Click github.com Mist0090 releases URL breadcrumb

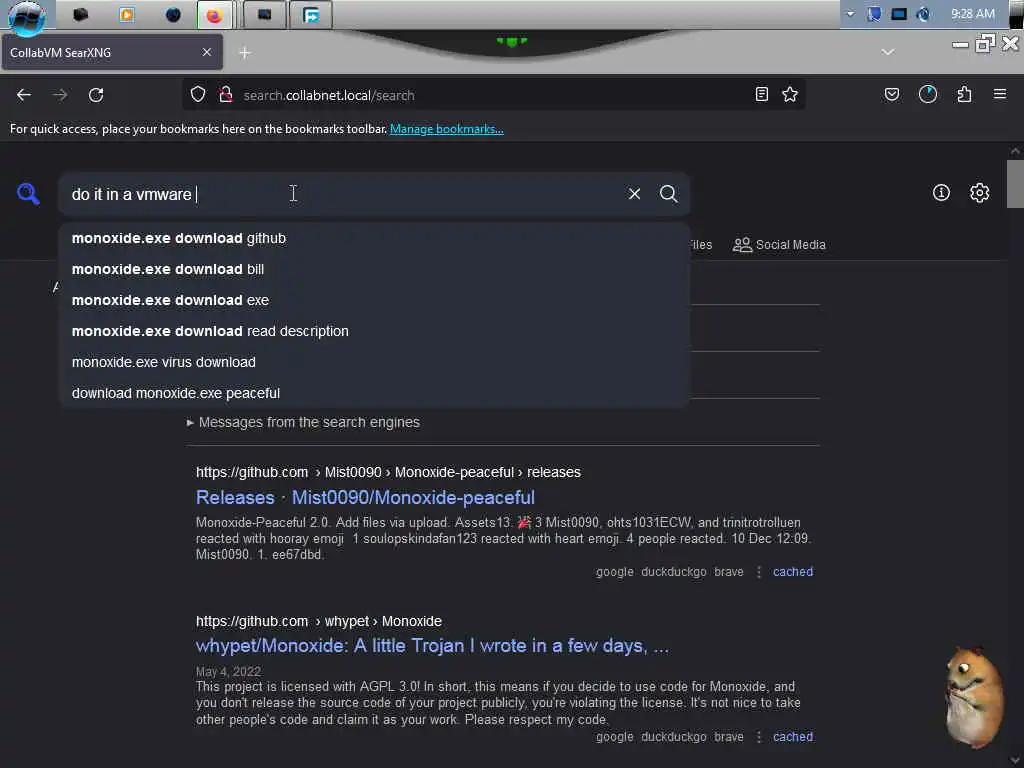tap(388, 472)
